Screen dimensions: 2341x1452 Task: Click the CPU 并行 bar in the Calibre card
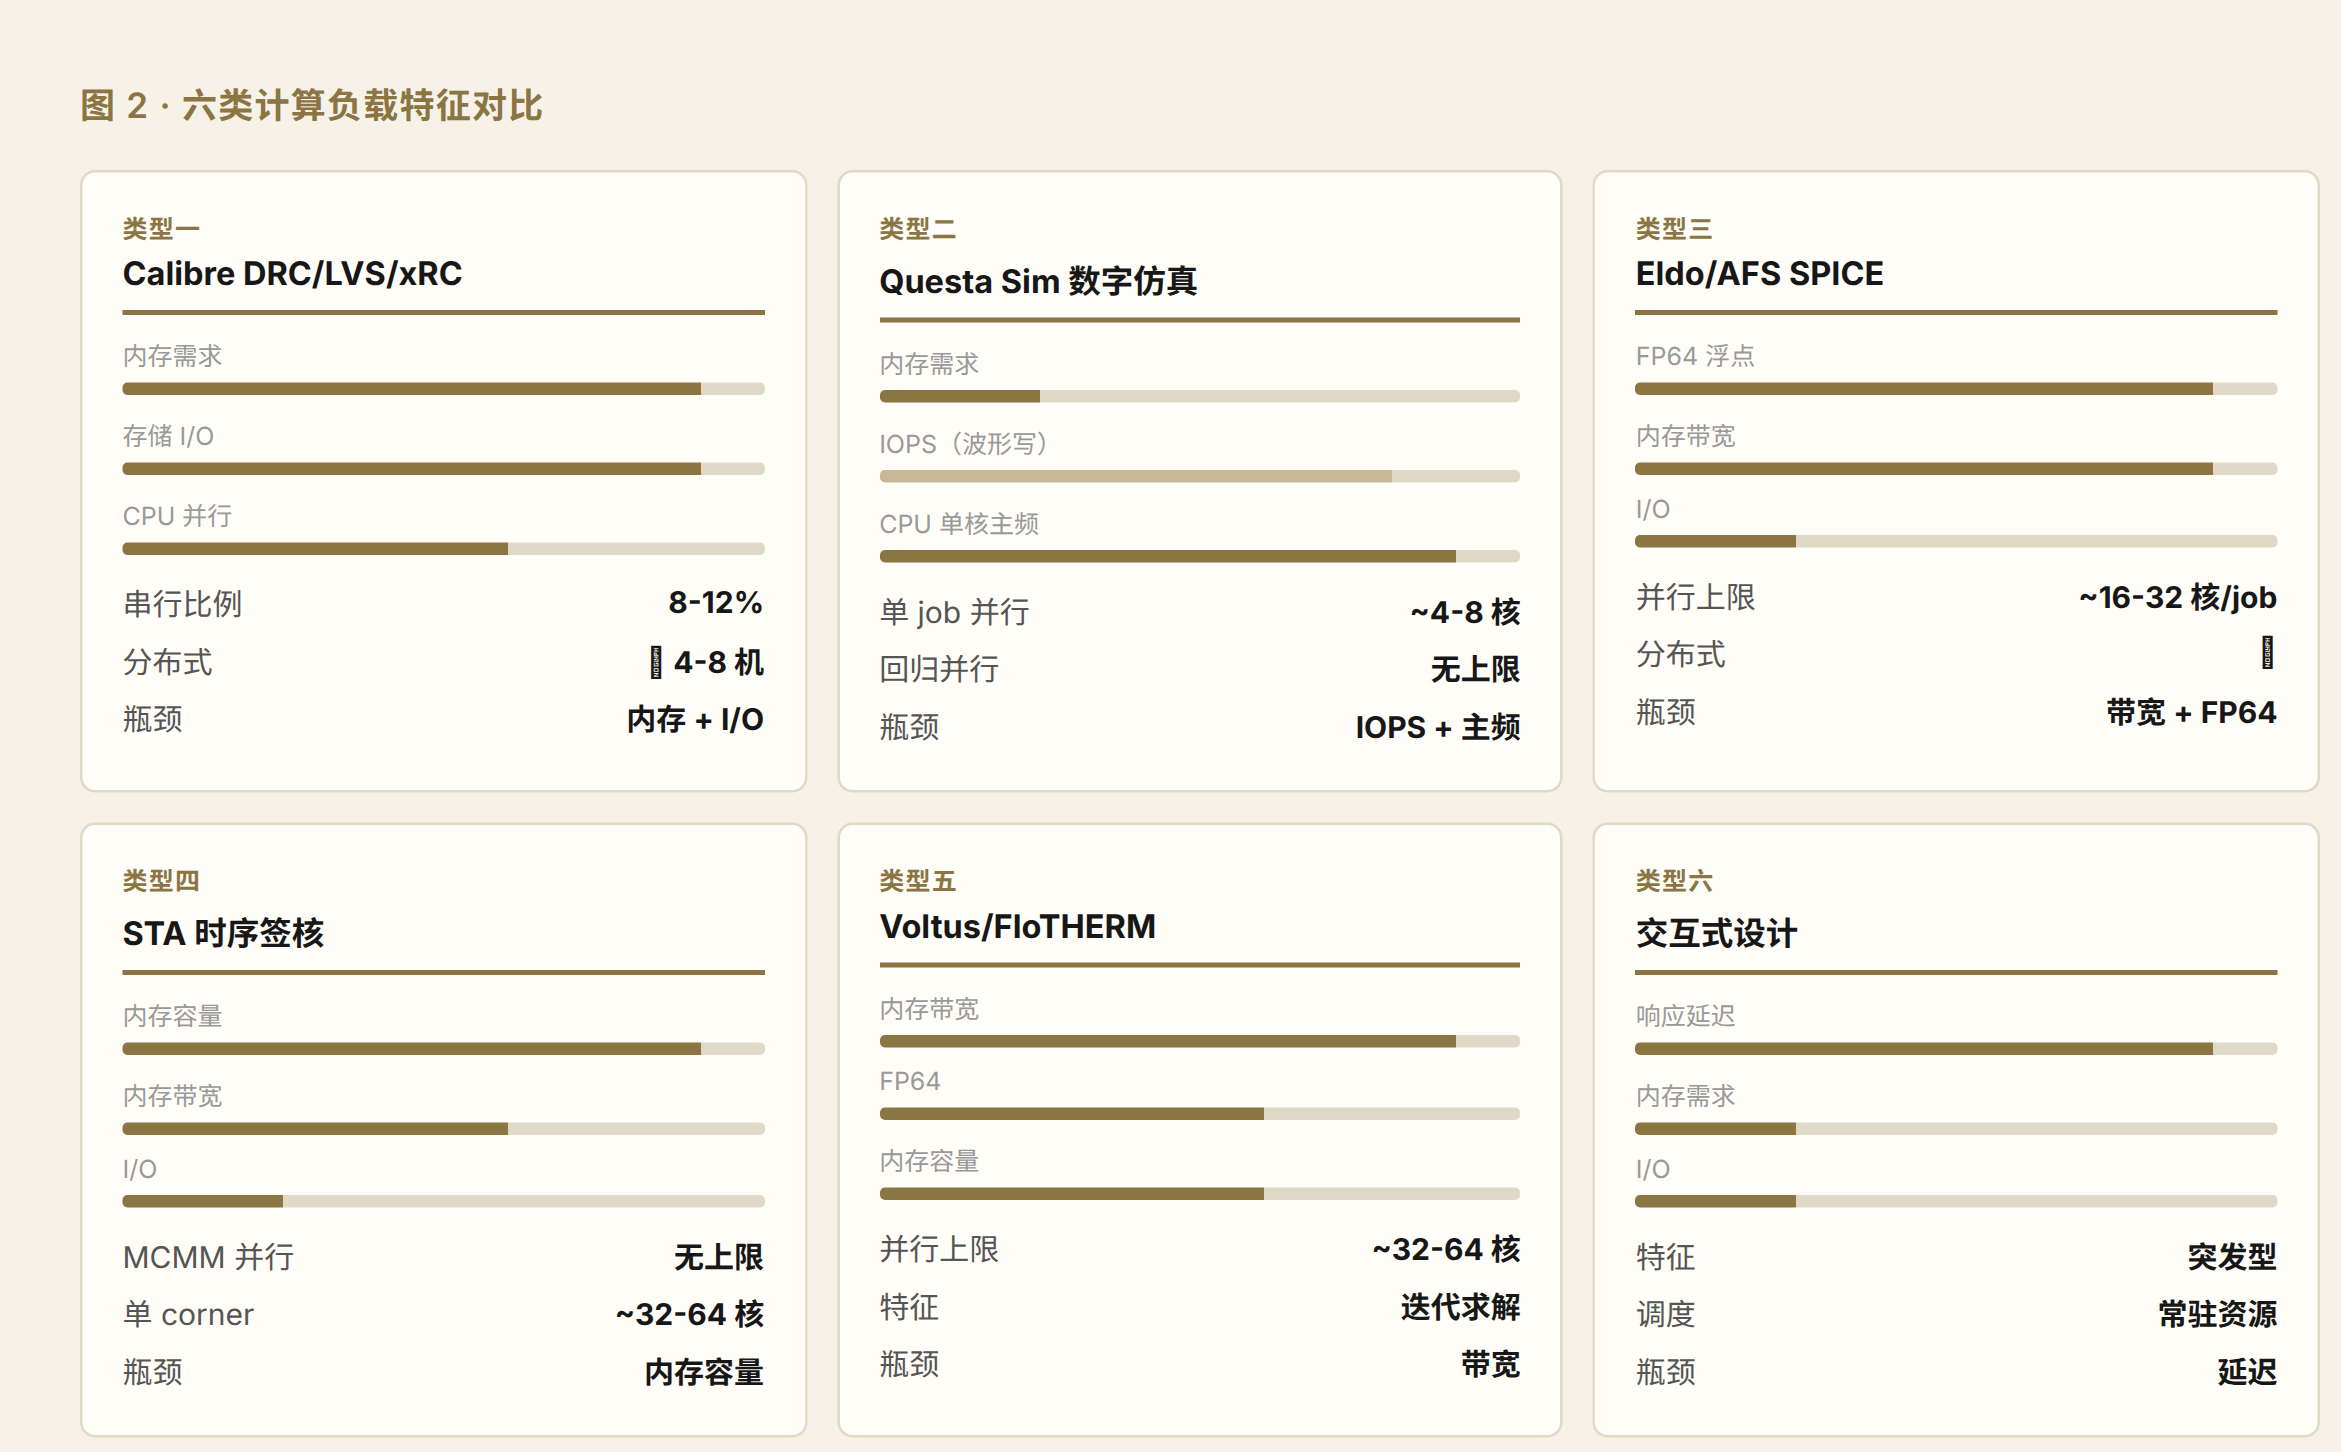click(x=443, y=548)
